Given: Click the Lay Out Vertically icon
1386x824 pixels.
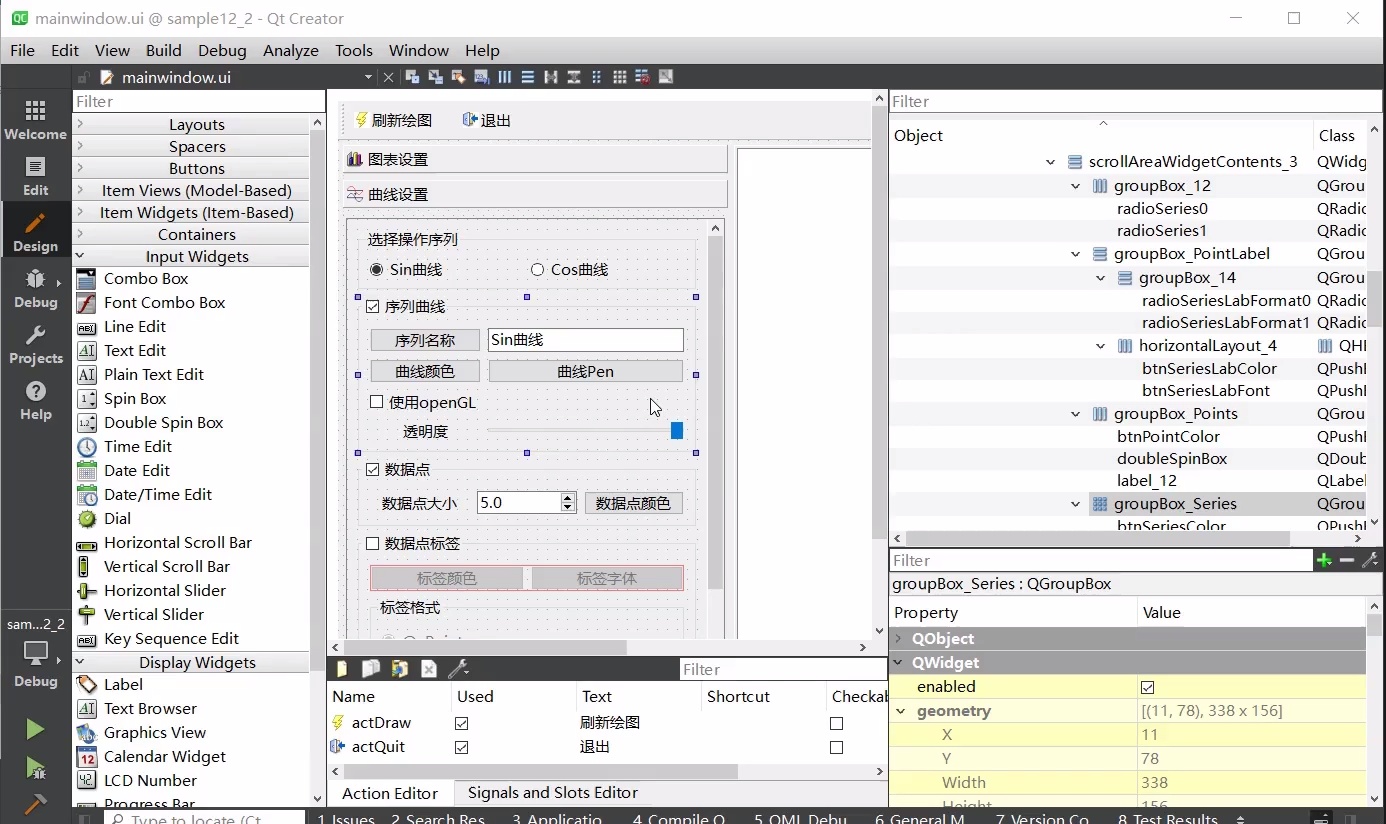Looking at the screenshot, I should (x=529, y=77).
